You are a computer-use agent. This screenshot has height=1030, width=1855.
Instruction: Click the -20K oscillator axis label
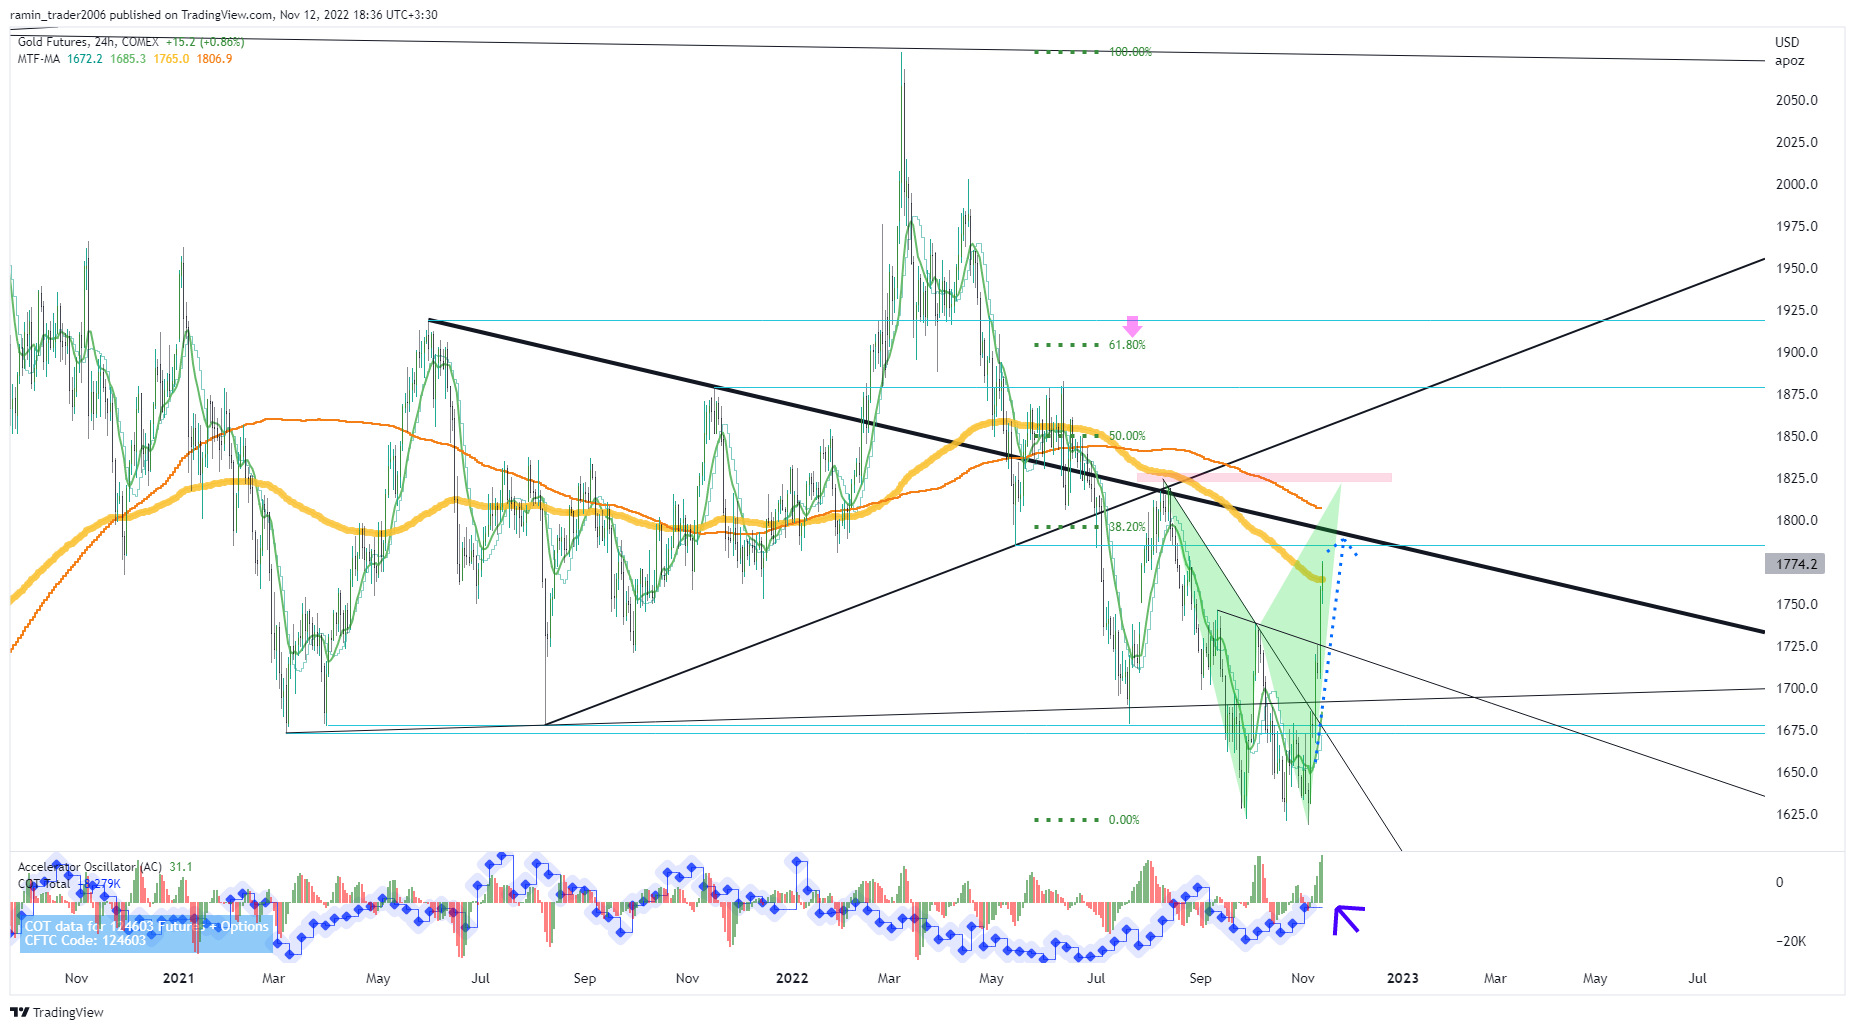[1790, 941]
